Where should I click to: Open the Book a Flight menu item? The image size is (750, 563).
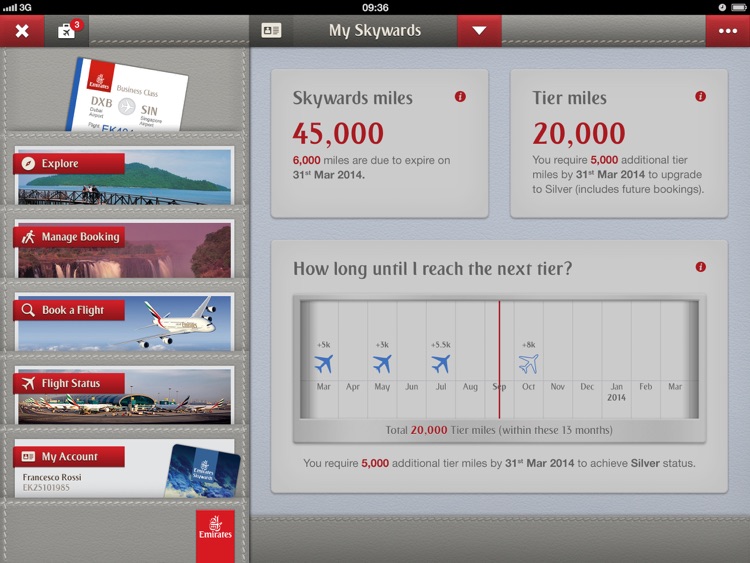tap(124, 322)
